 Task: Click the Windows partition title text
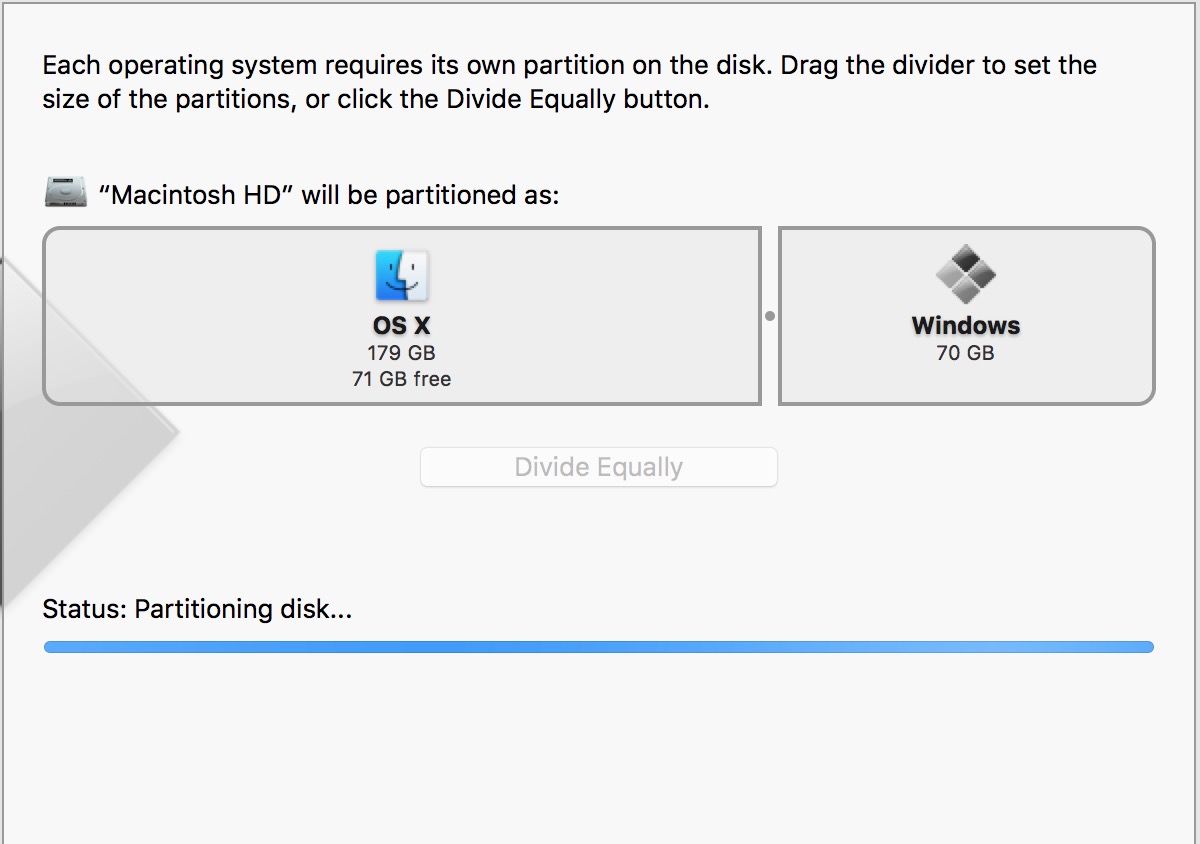click(x=966, y=325)
